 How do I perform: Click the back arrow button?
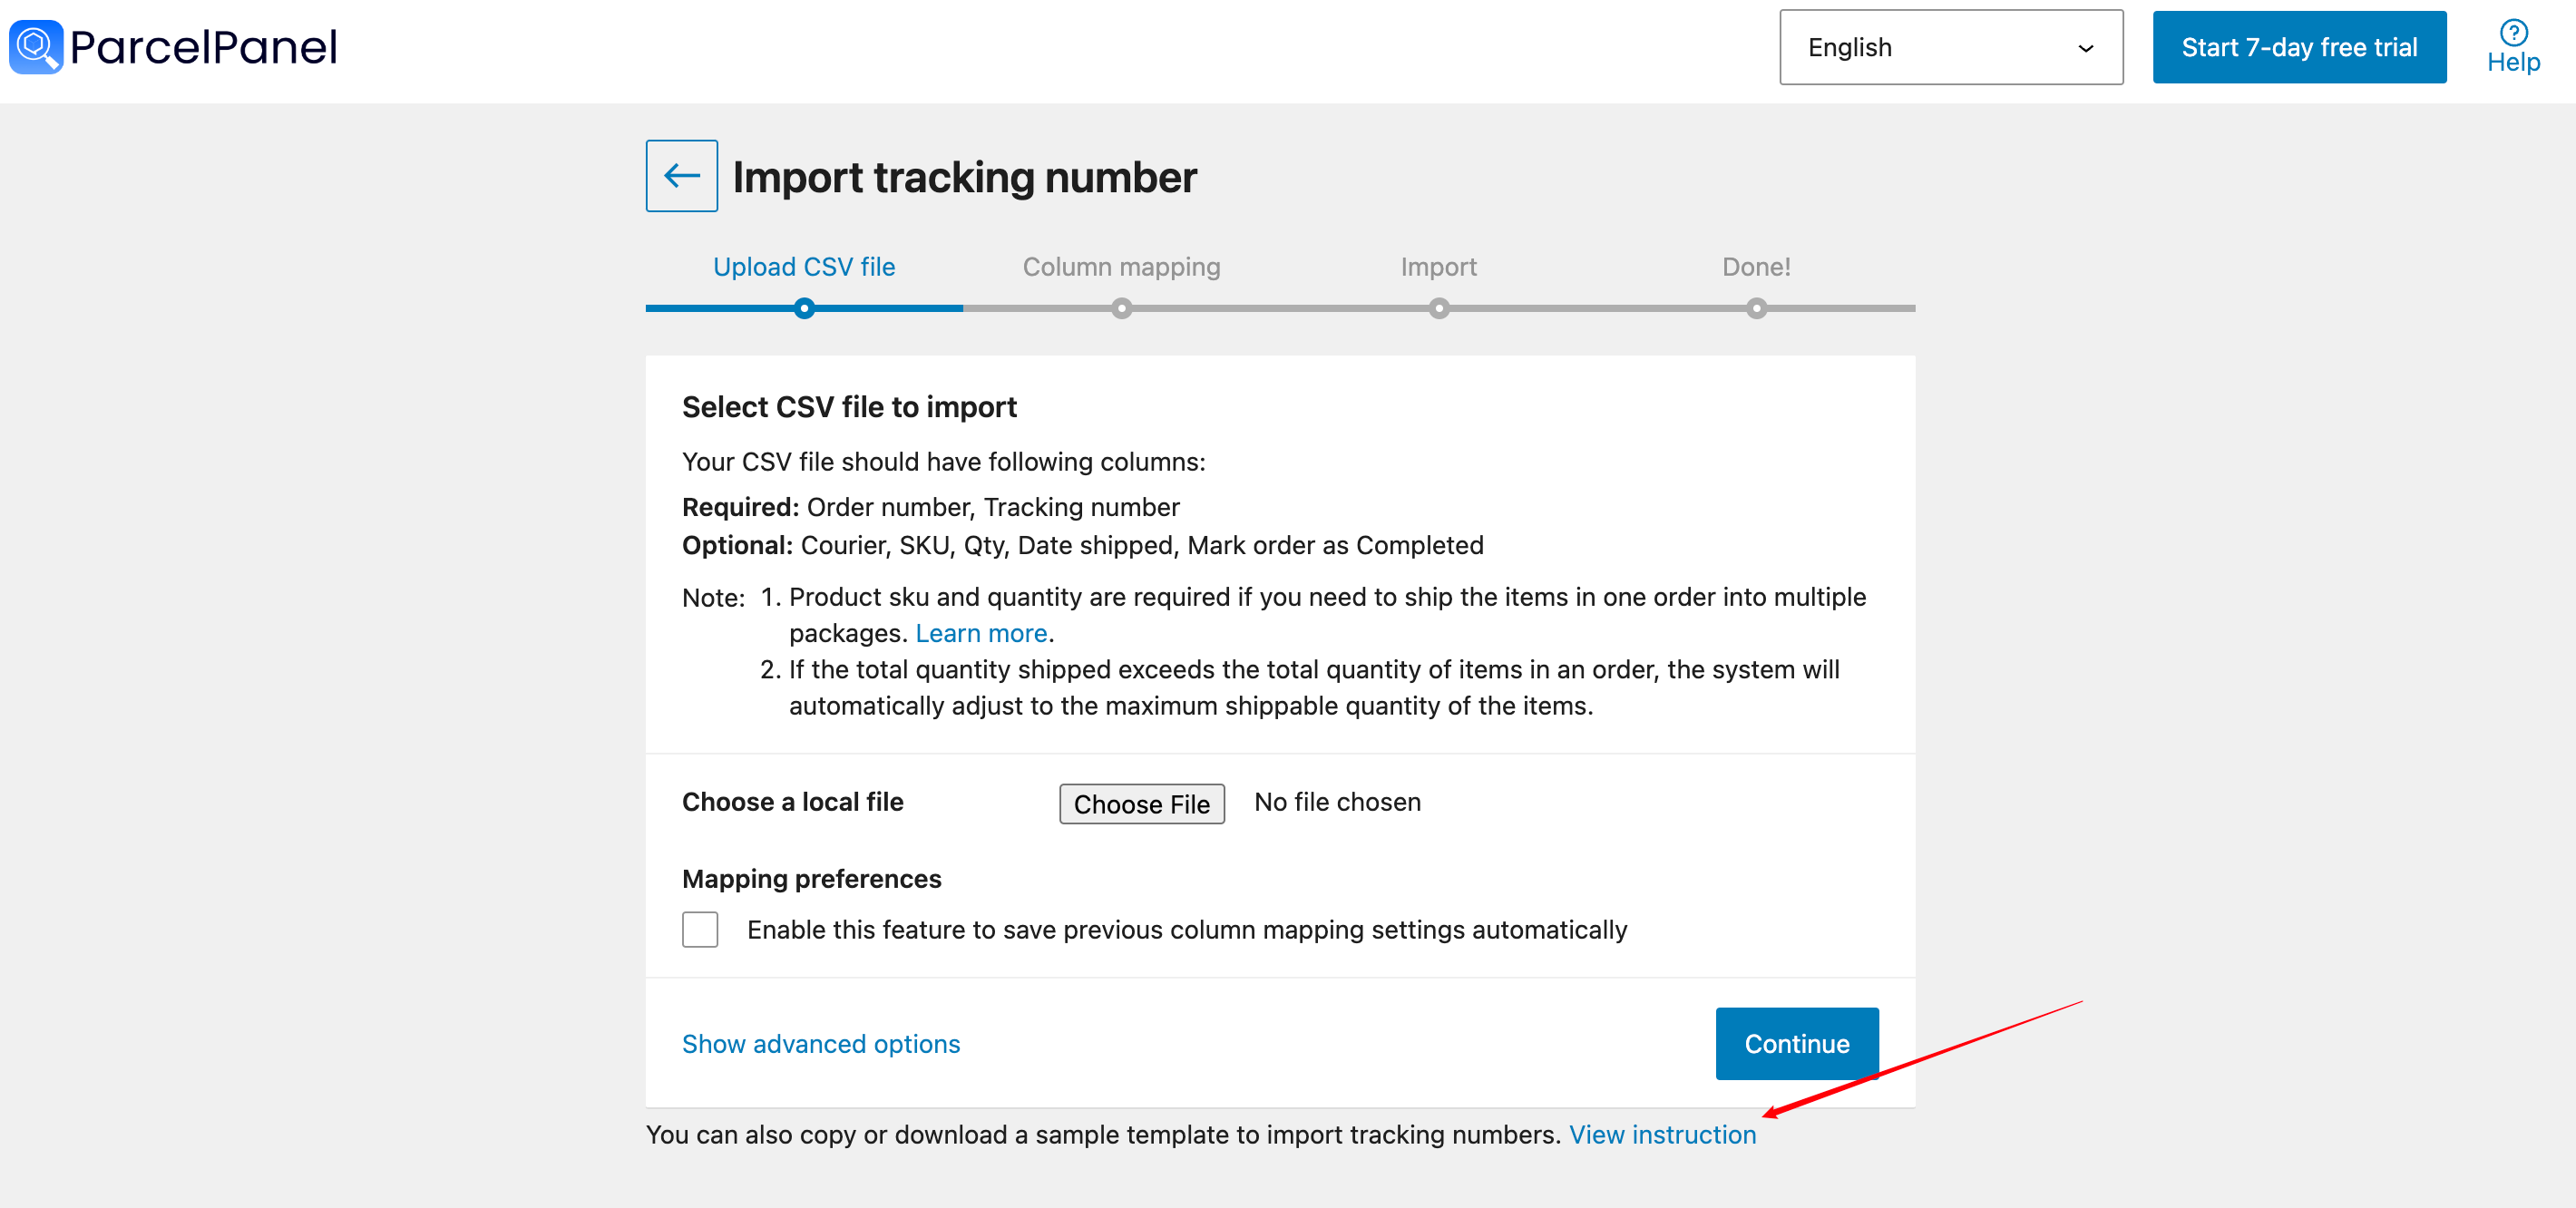coord(681,176)
